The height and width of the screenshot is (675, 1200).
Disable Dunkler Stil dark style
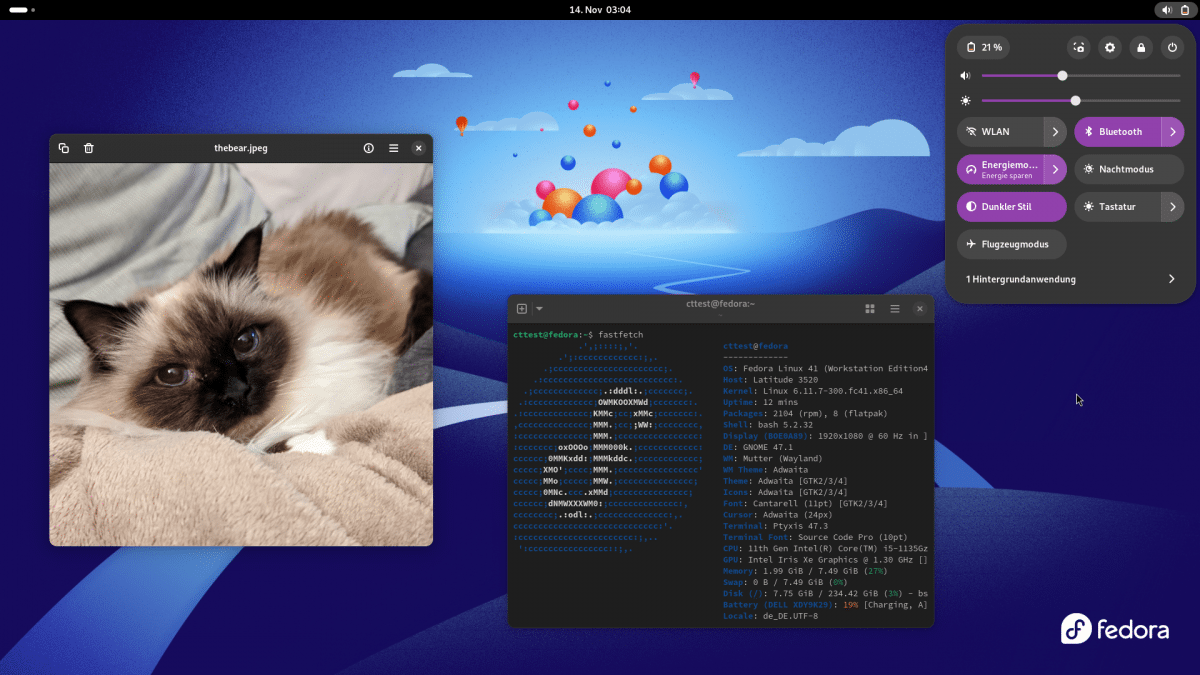click(x=1012, y=207)
